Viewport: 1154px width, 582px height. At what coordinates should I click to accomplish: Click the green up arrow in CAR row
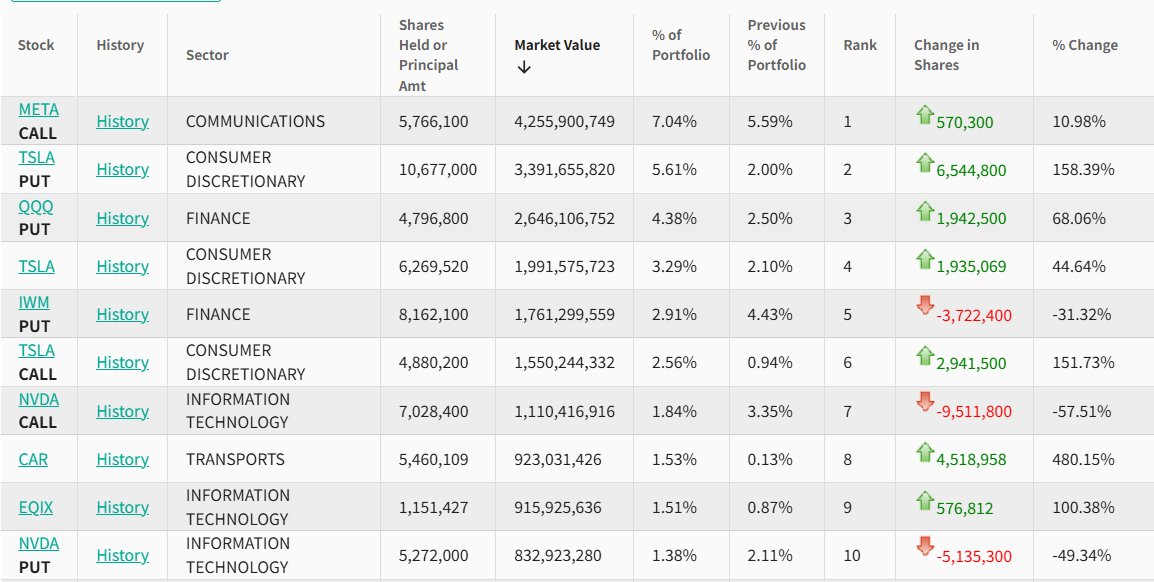(924, 452)
